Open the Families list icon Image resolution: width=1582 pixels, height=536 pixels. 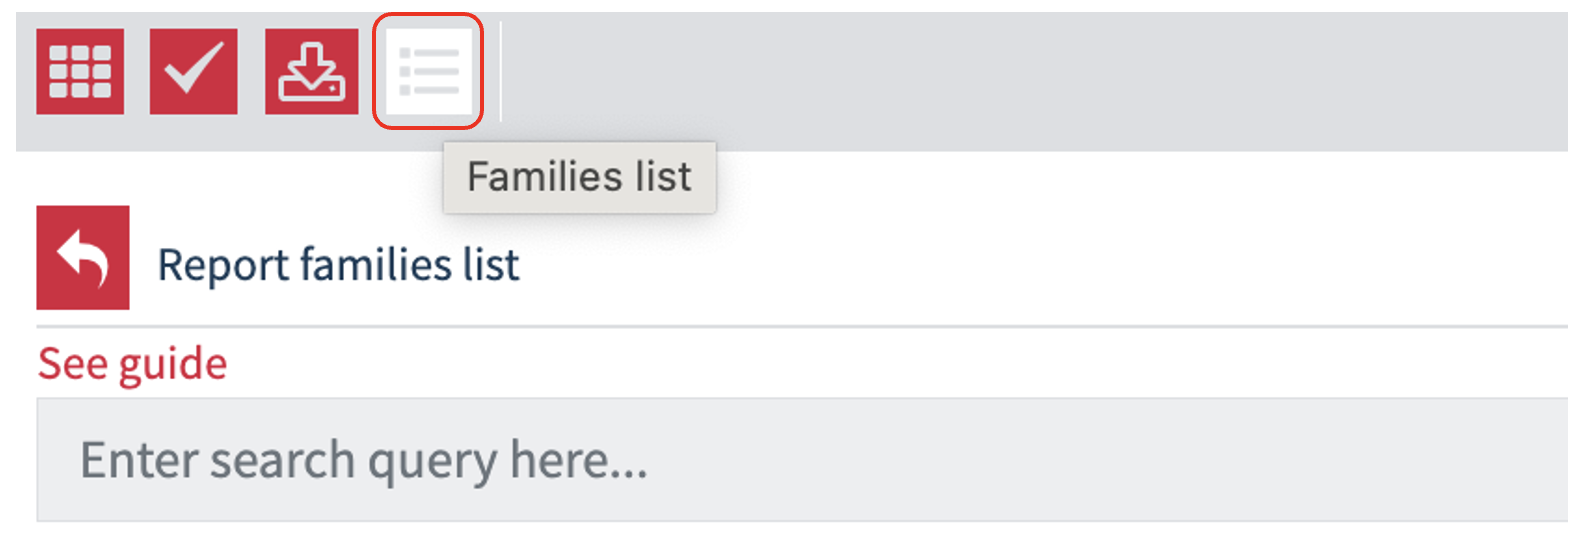[429, 71]
